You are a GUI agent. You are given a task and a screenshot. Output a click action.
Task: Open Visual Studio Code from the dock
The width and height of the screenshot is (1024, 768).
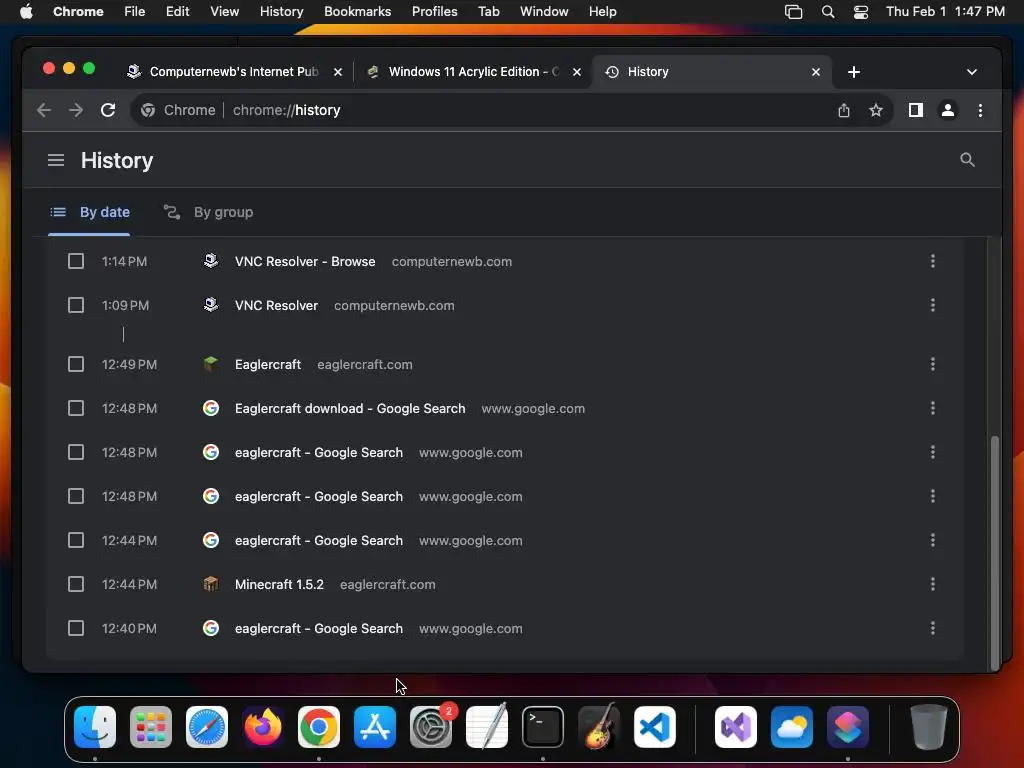click(x=655, y=727)
